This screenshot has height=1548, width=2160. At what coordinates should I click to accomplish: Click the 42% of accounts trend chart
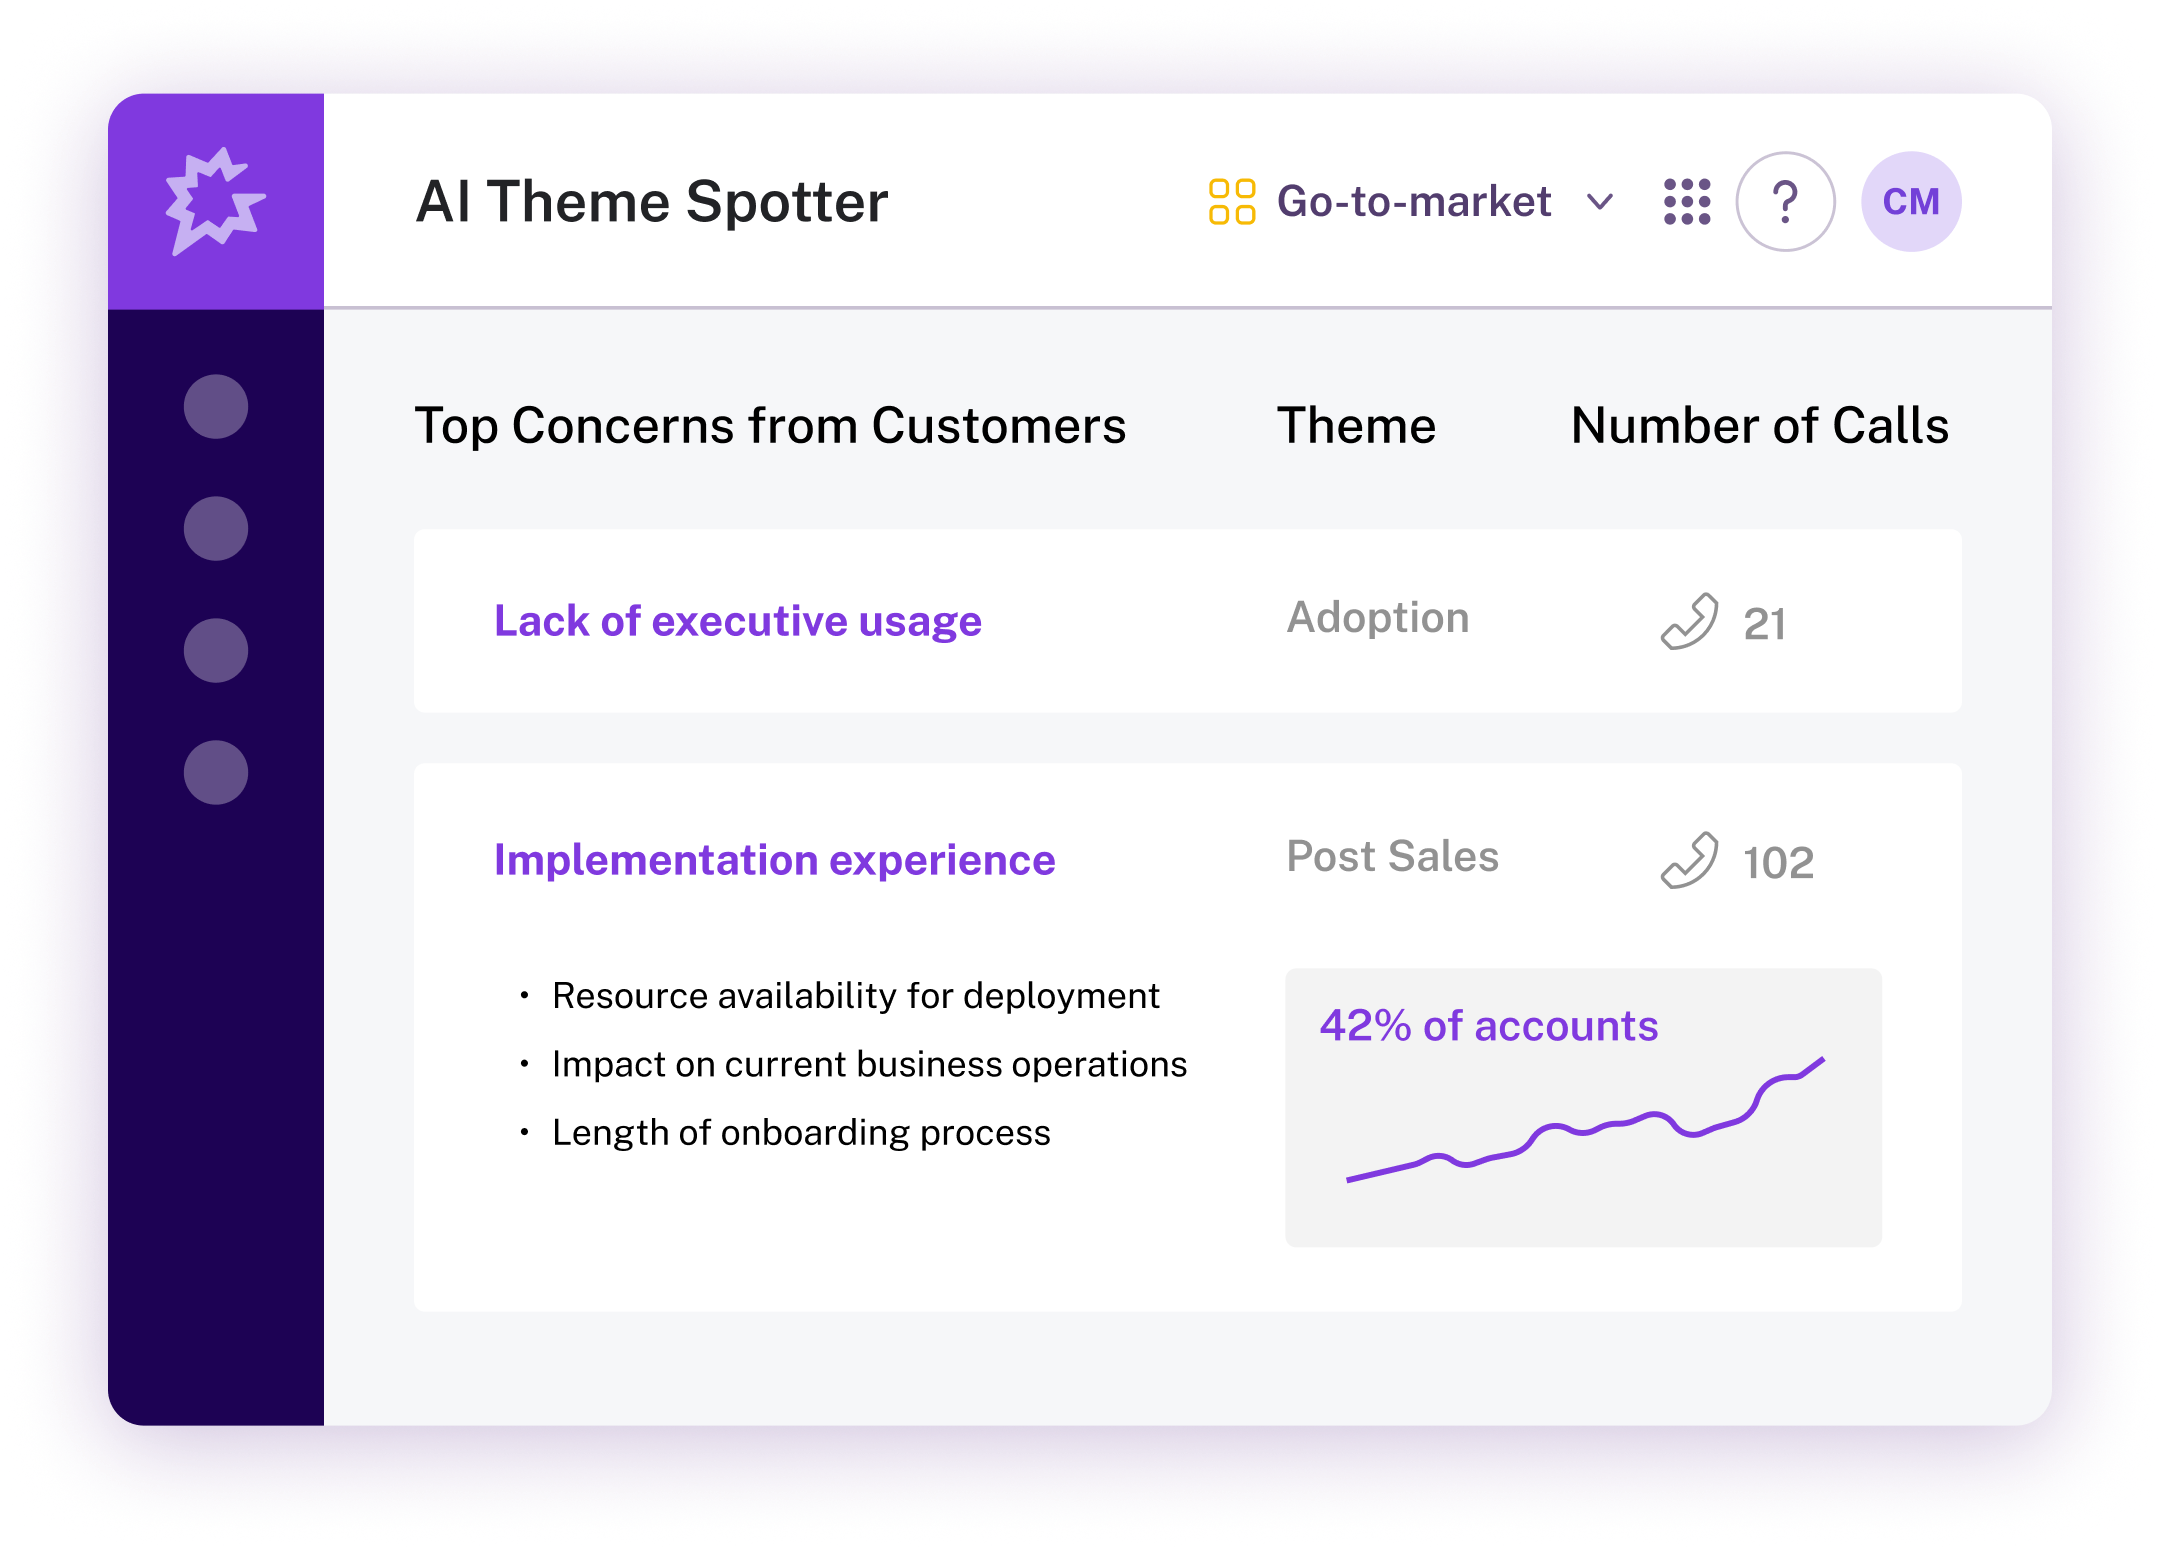(1583, 1107)
